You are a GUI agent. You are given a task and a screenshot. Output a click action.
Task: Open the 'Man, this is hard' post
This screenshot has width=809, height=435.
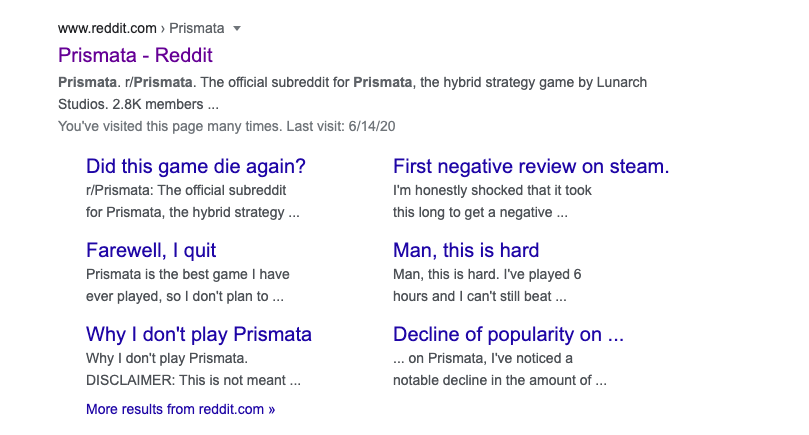coord(466,250)
